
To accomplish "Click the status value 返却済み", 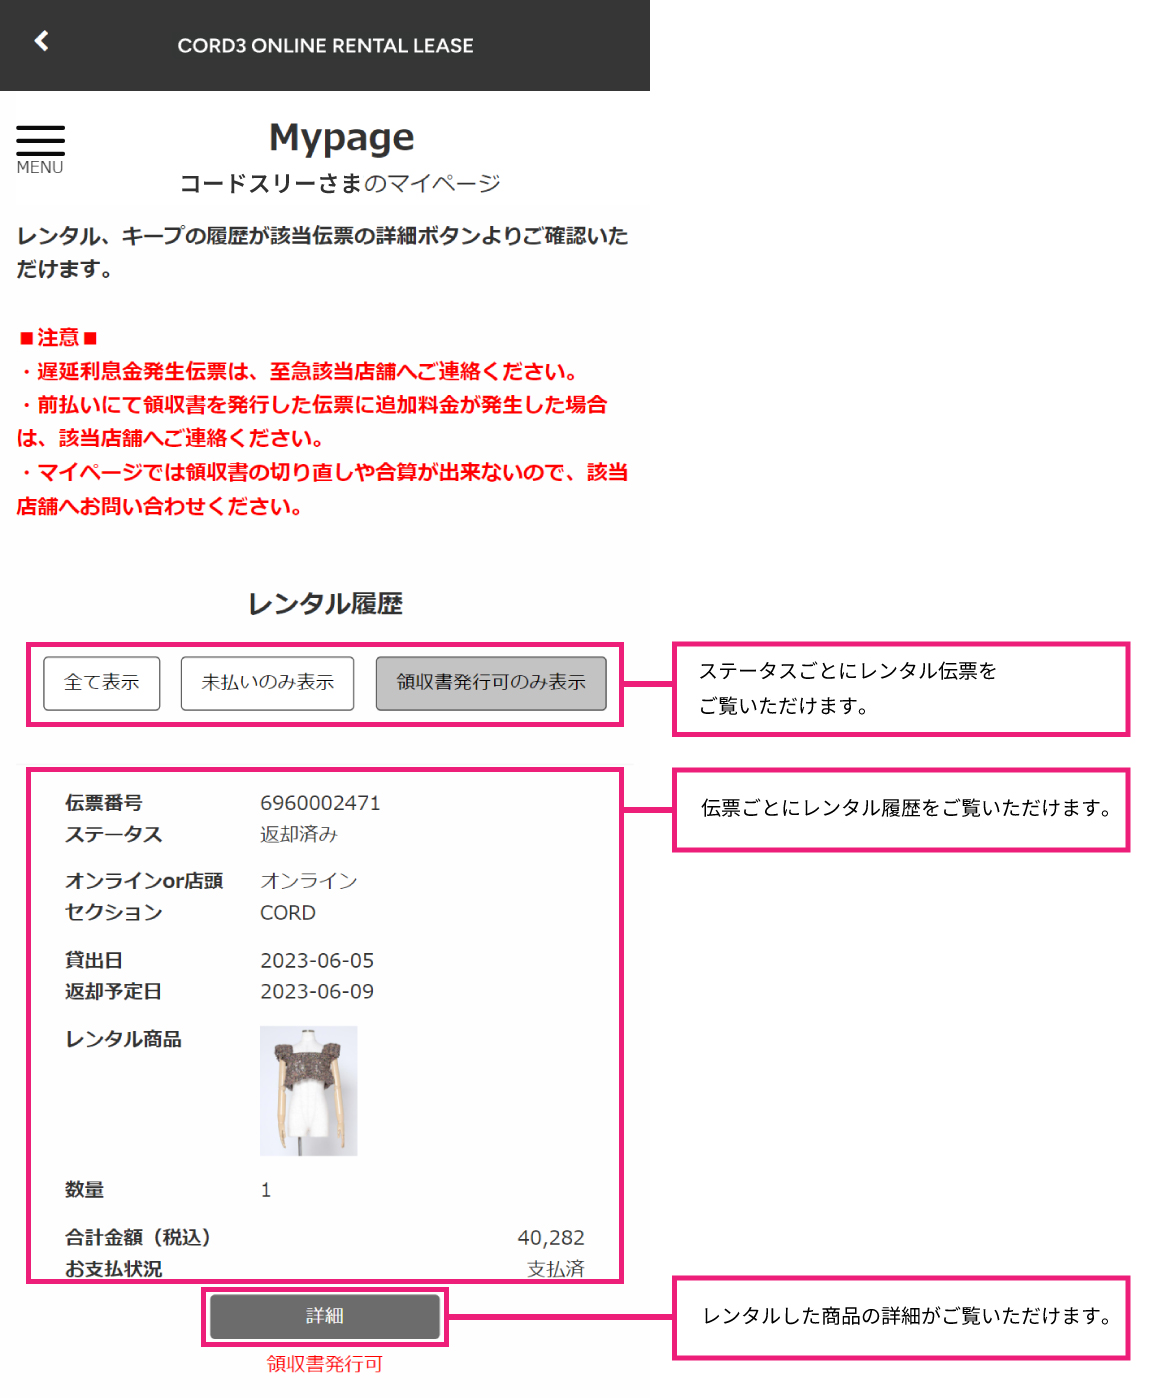I will coord(299,834).
